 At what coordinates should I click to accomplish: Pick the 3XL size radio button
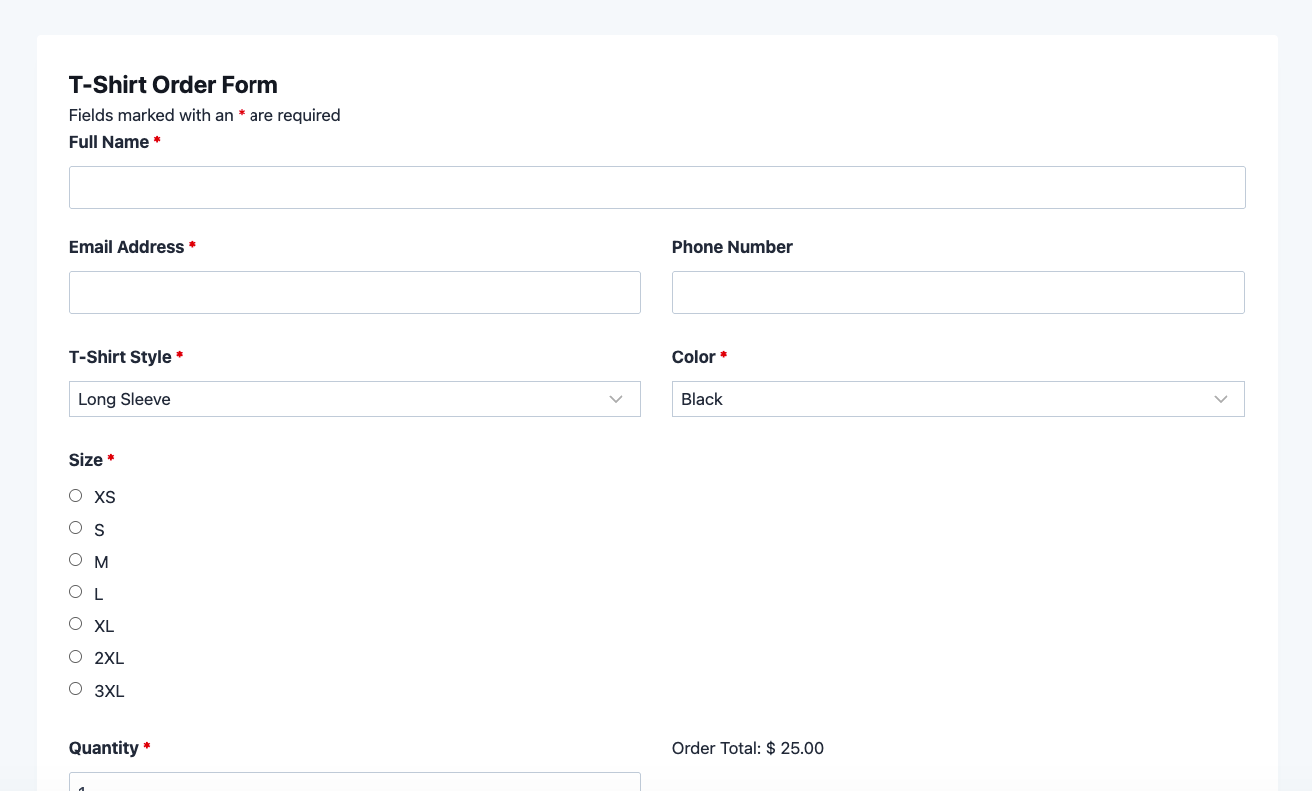pos(76,689)
